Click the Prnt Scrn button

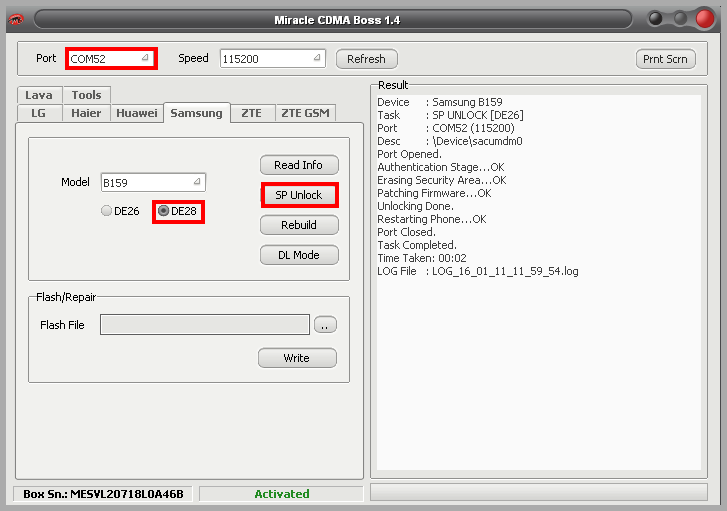click(x=665, y=59)
